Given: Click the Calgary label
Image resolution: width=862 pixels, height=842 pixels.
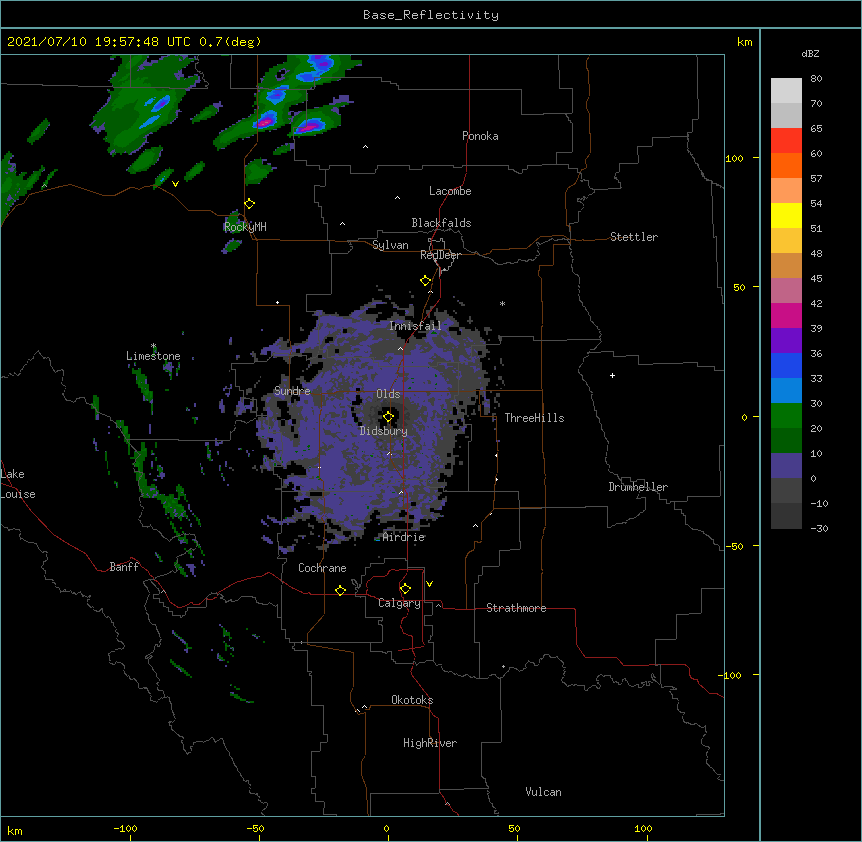Looking at the screenshot, I should (399, 603).
